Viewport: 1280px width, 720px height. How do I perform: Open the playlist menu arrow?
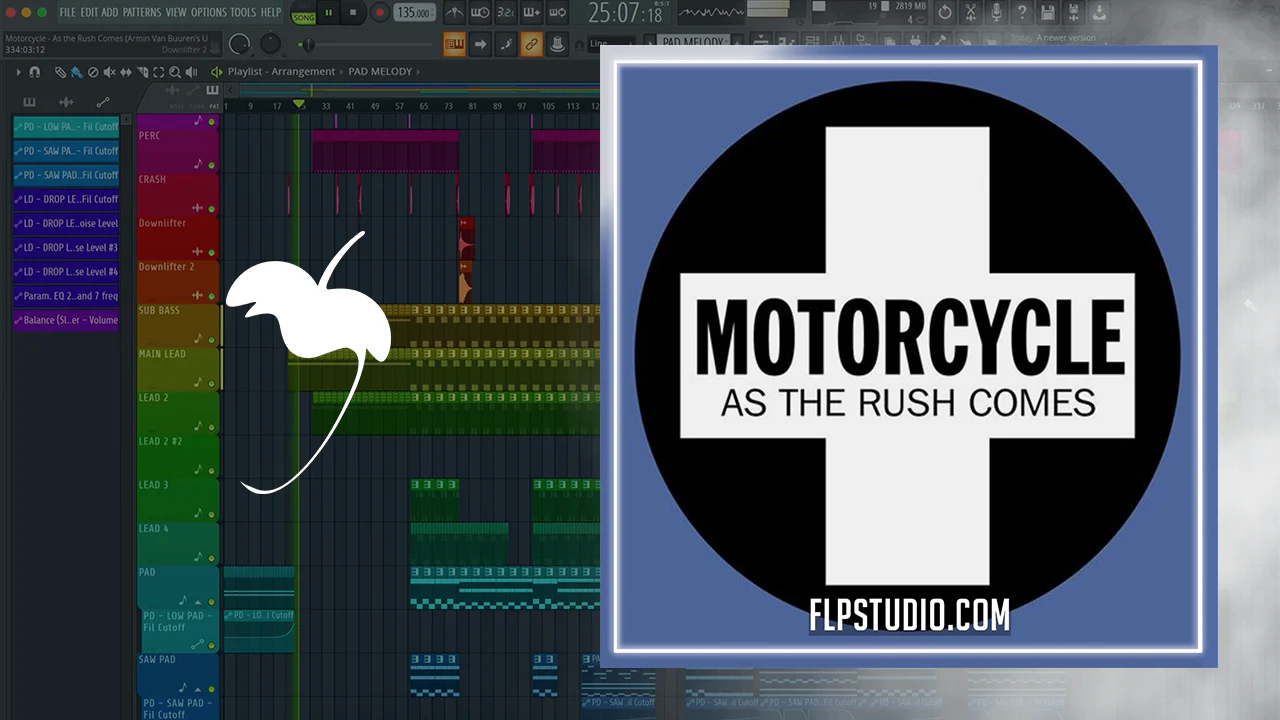click(x=18, y=72)
